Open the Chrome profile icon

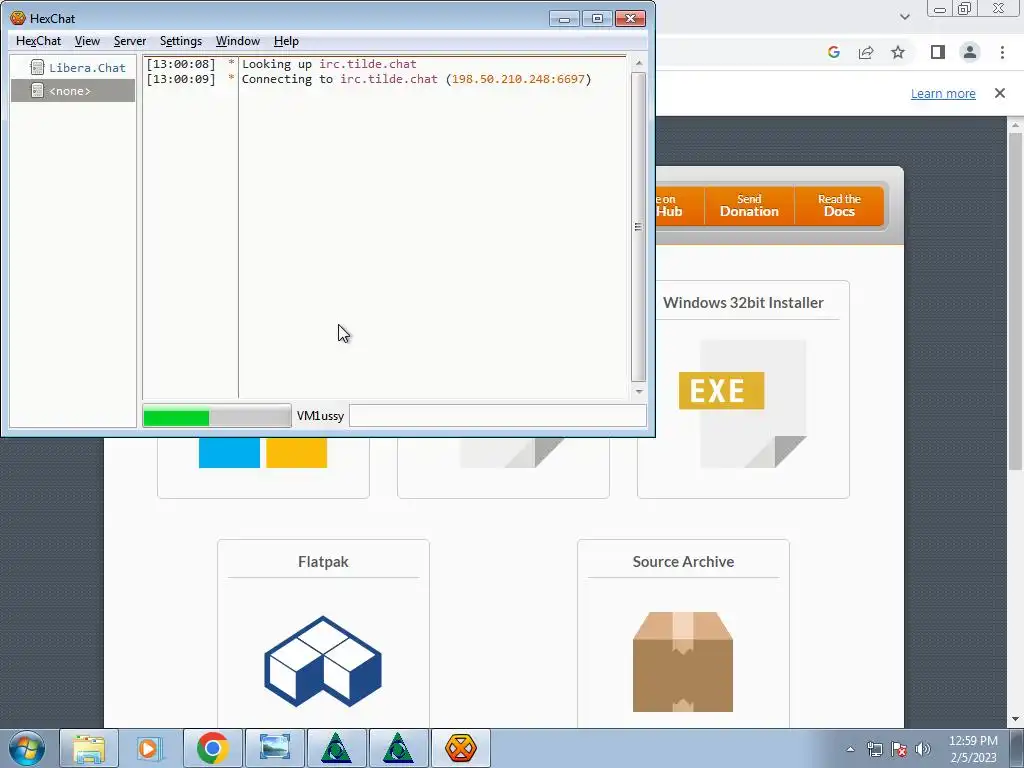(970, 52)
